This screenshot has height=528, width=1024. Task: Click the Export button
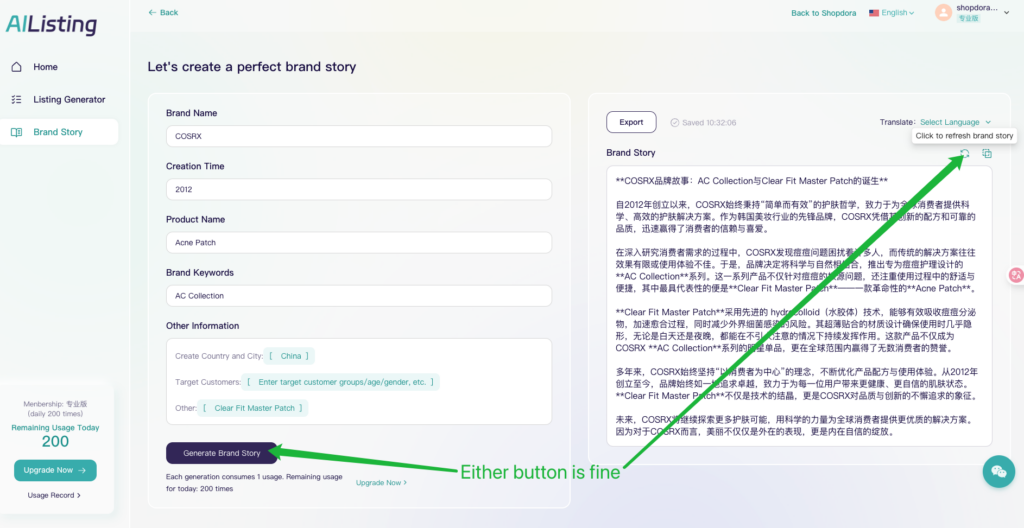(x=631, y=122)
